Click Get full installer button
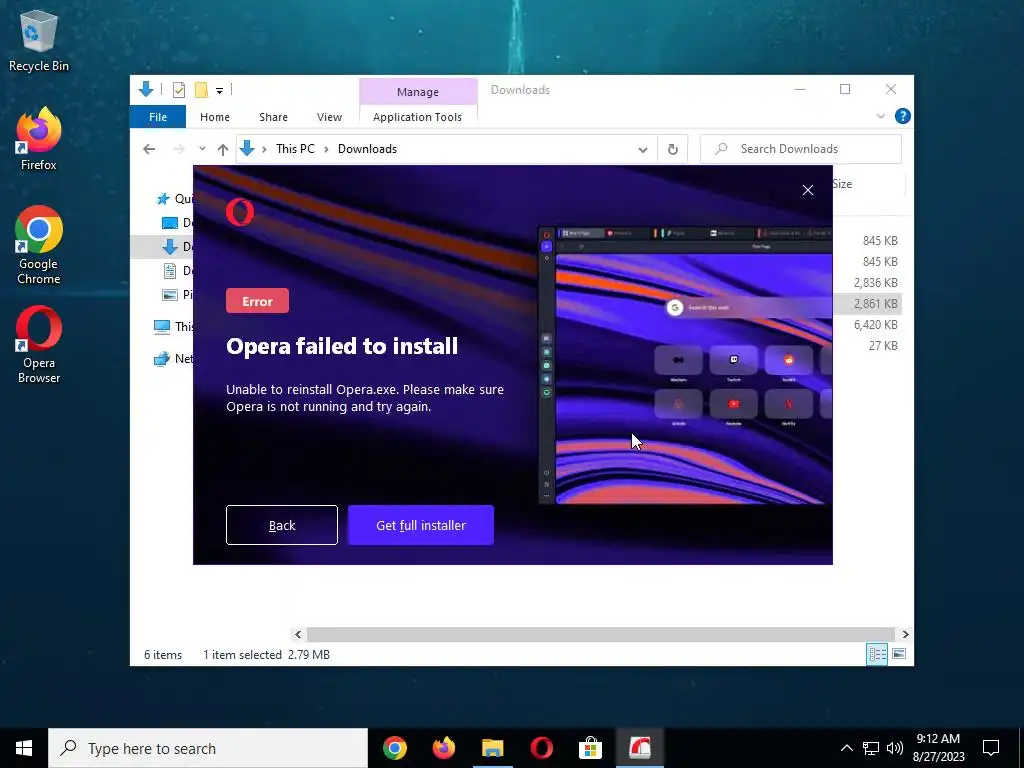This screenshot has width=1024, height=768. (421, 525)
